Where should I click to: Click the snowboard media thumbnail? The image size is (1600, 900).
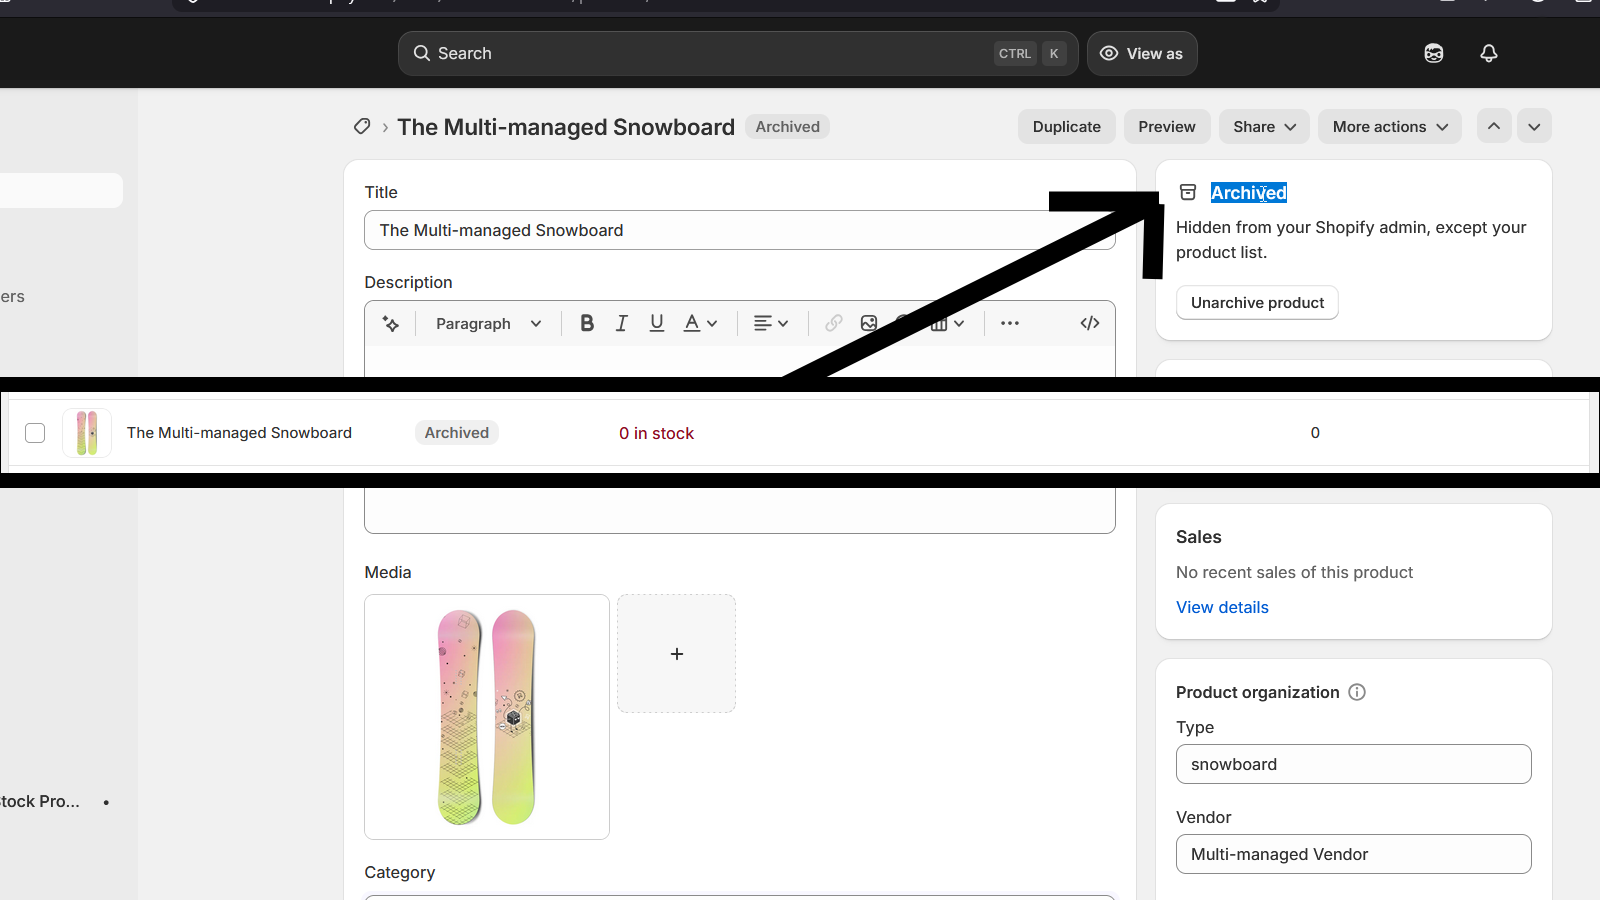487,717
